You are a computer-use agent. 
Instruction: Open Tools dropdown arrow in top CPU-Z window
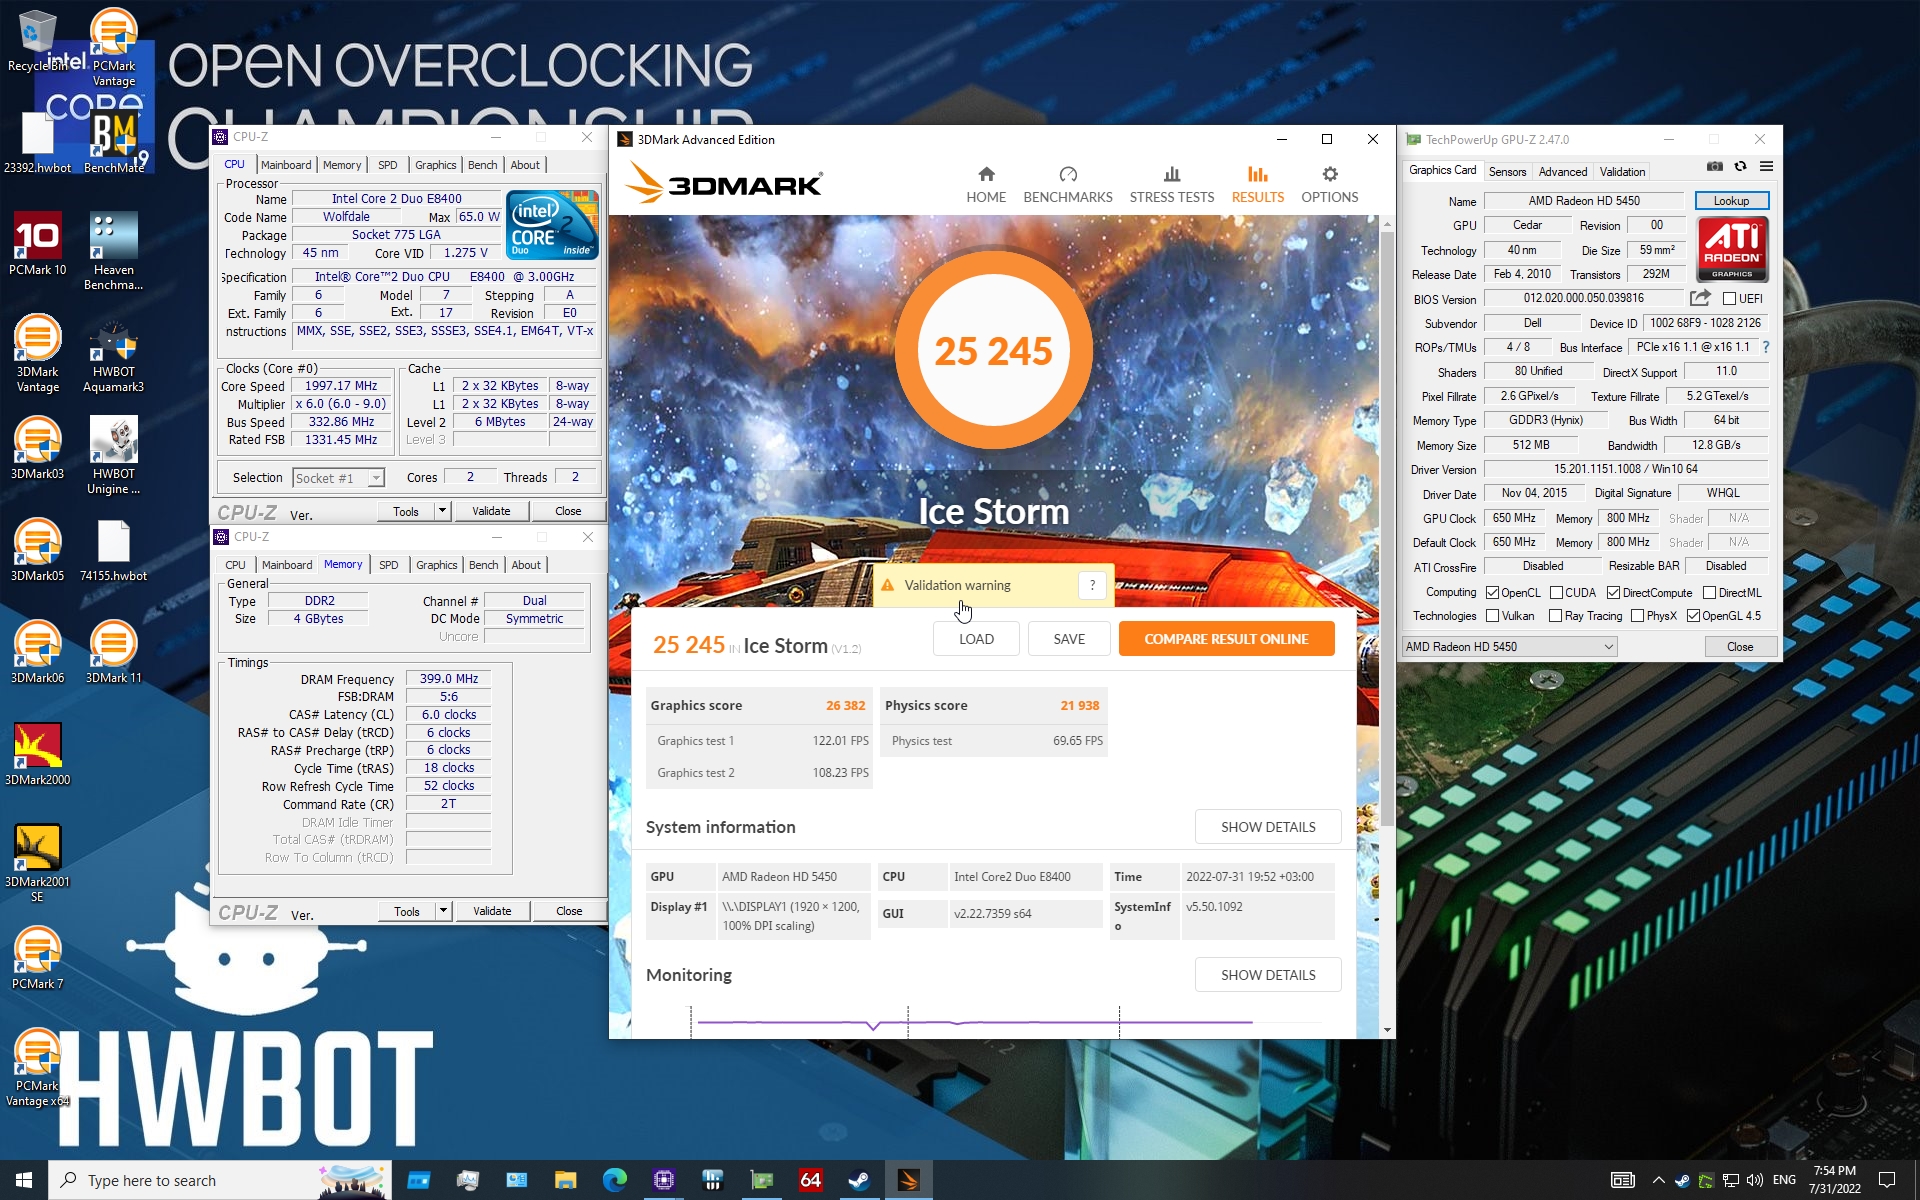(442, 511)
